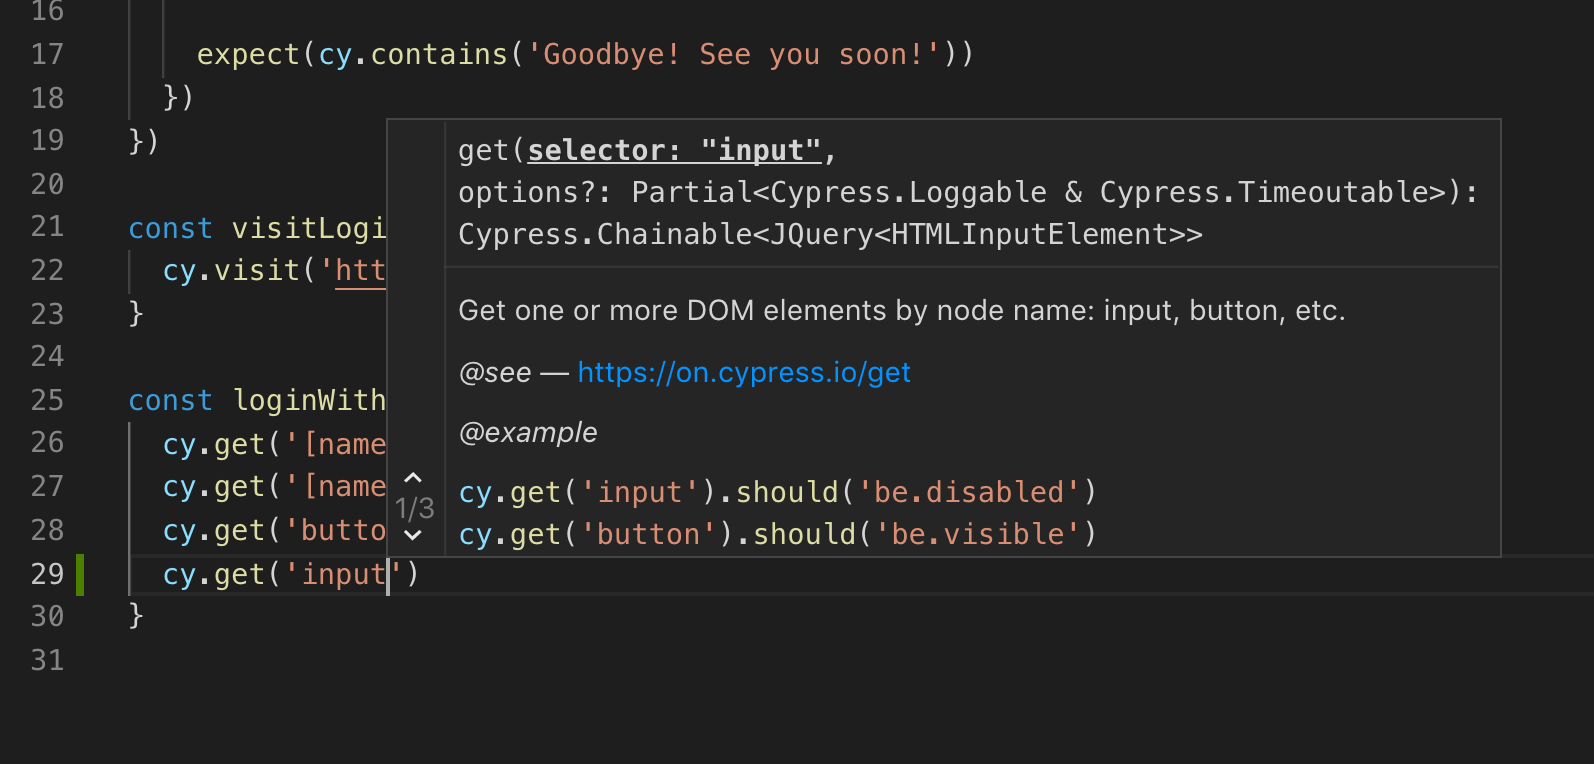Click the visitLogi function name
The height and width of the screenshot is (764, 1594).
309,228
